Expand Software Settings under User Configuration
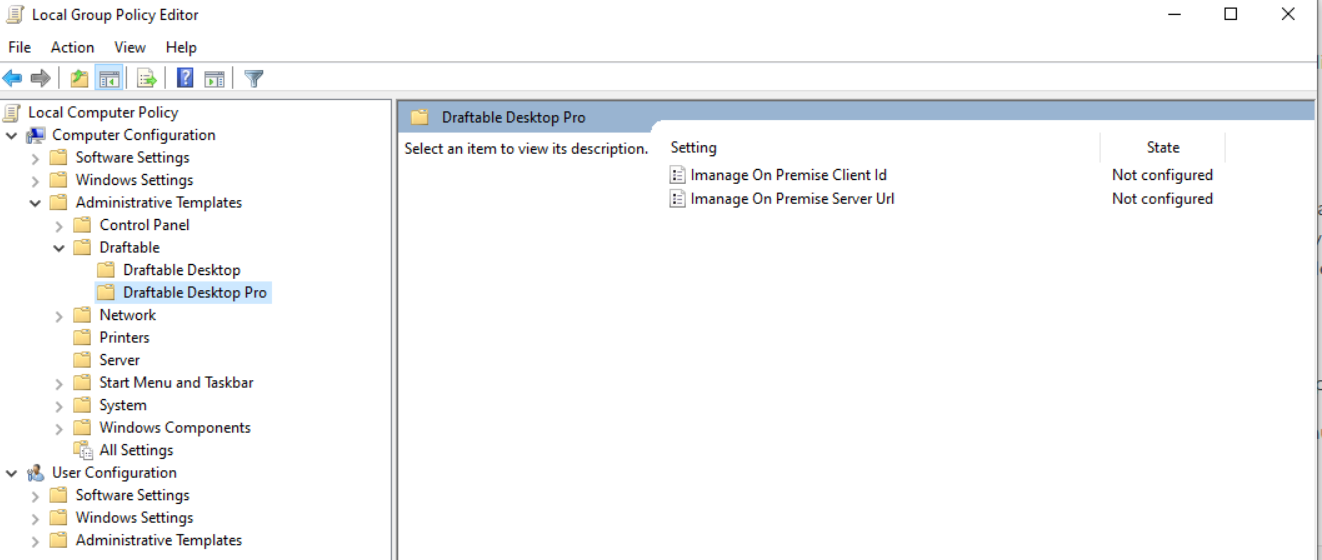This screenshot has width=1322, height=560. [x=36, y=495]
